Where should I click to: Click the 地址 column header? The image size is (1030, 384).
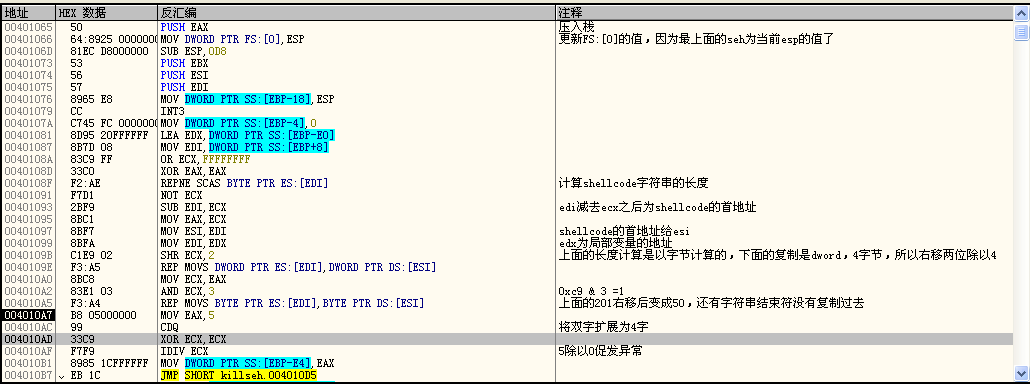28,12
